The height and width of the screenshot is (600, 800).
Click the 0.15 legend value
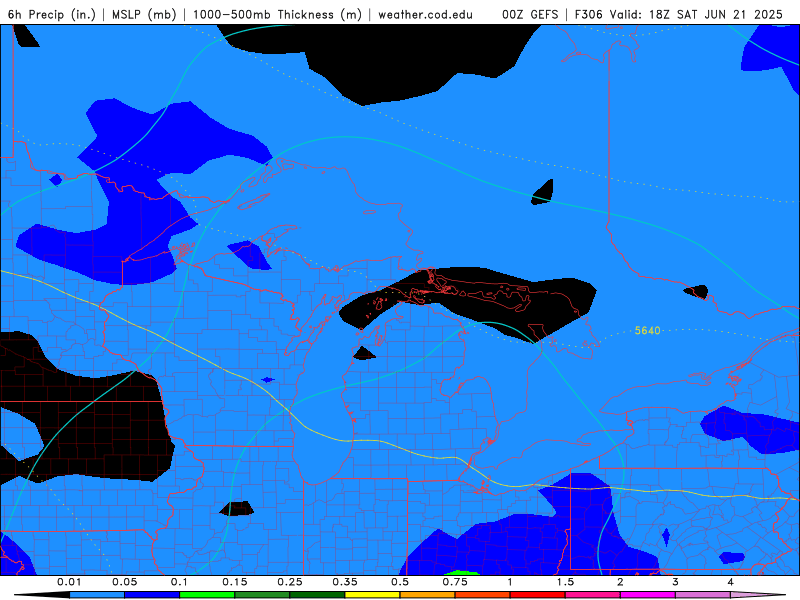(x=235, y=582)
